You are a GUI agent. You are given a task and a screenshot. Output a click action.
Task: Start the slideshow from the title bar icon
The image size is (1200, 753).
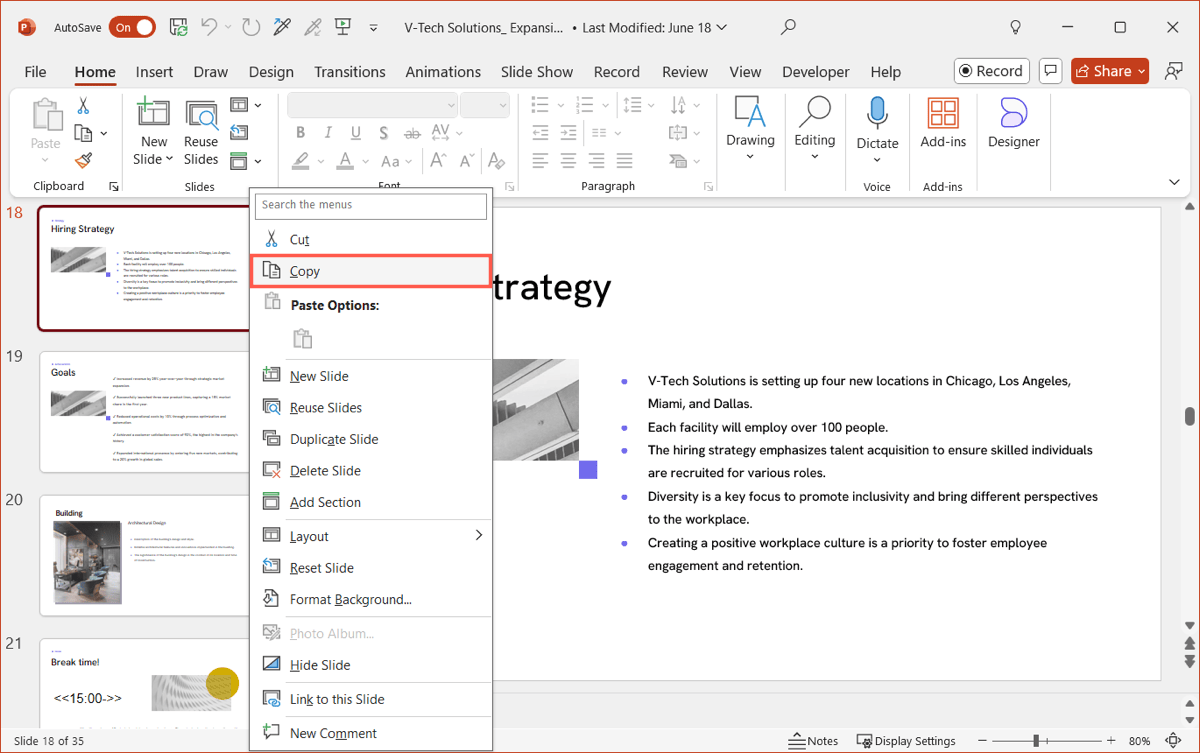click(343, 28)
